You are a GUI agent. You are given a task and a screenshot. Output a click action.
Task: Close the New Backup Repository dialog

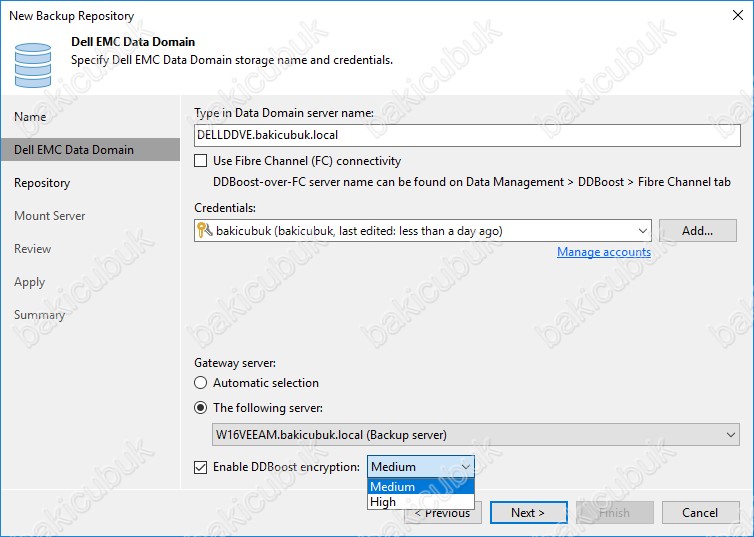click(738, 15)
